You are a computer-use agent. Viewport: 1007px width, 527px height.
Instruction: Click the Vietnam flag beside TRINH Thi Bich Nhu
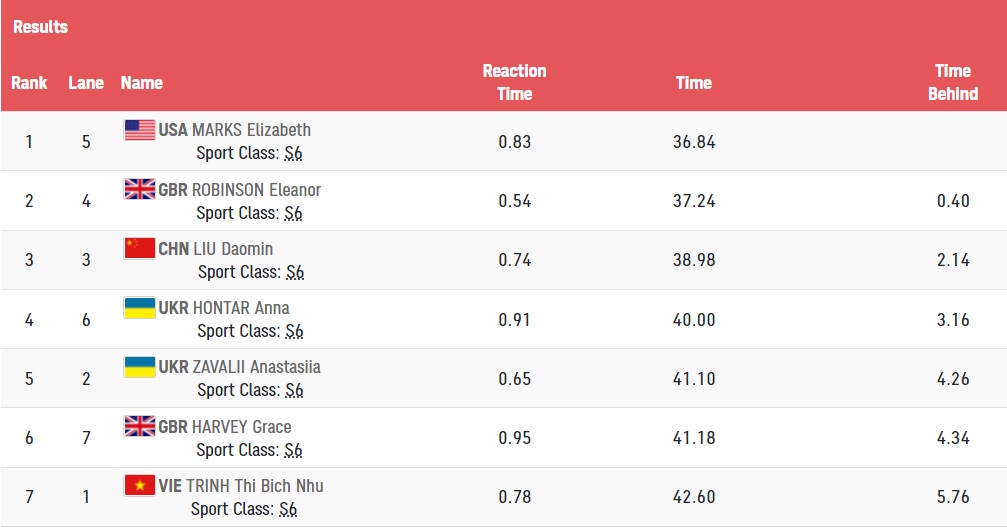click(x=139, y=485)
